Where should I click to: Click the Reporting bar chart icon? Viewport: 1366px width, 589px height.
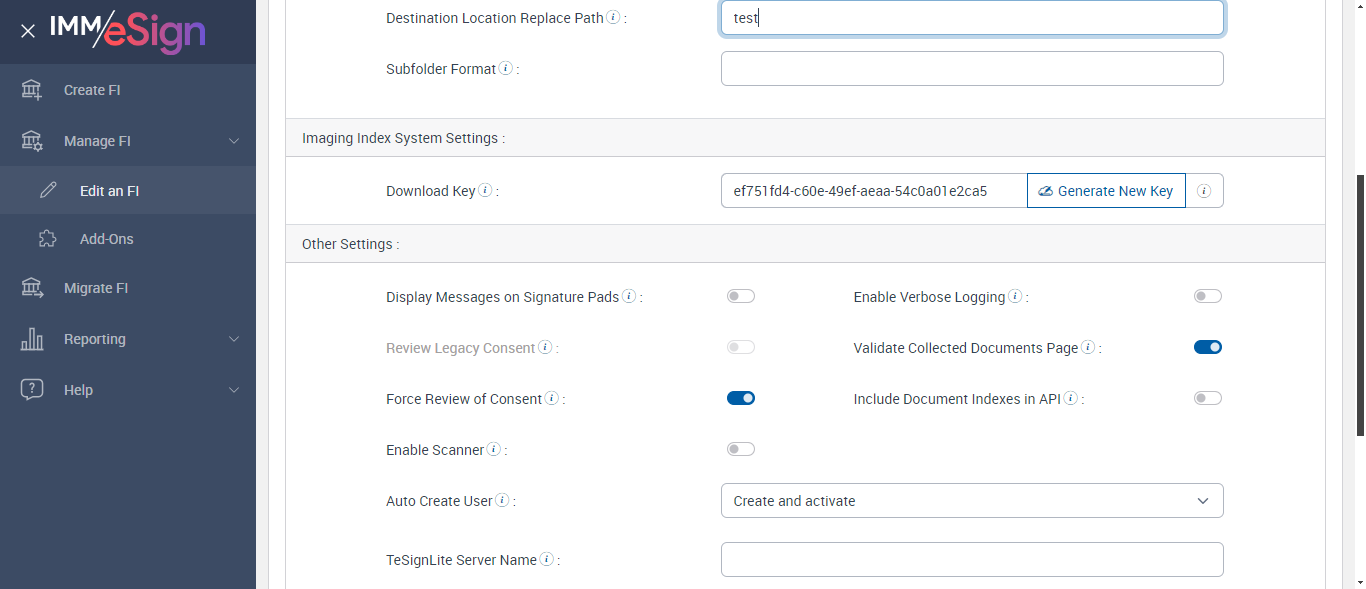[x=32, y=339]
